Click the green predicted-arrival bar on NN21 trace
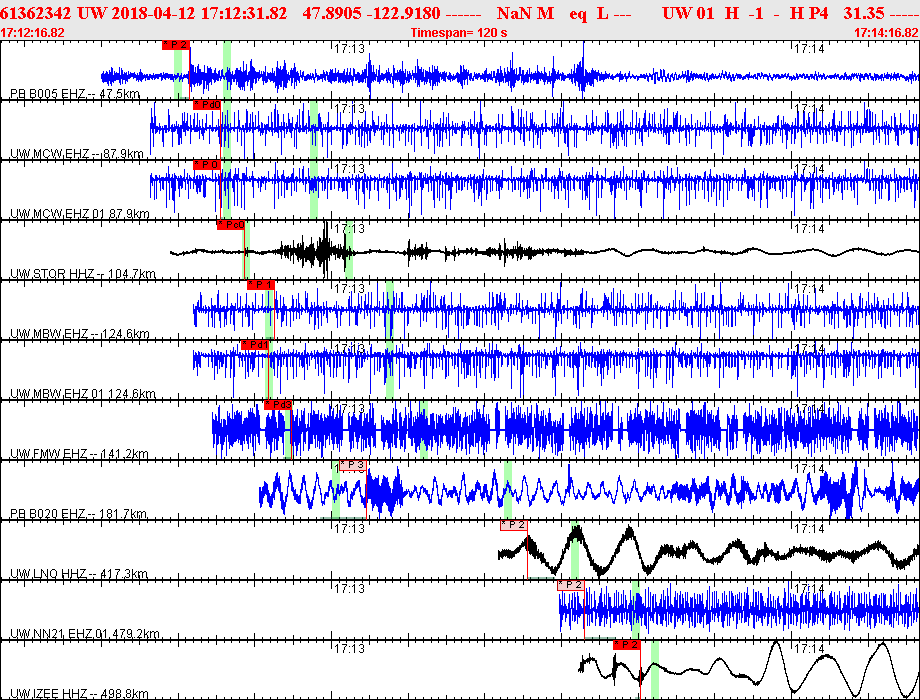This screenshot has height=700, width=920. [635, 610]
